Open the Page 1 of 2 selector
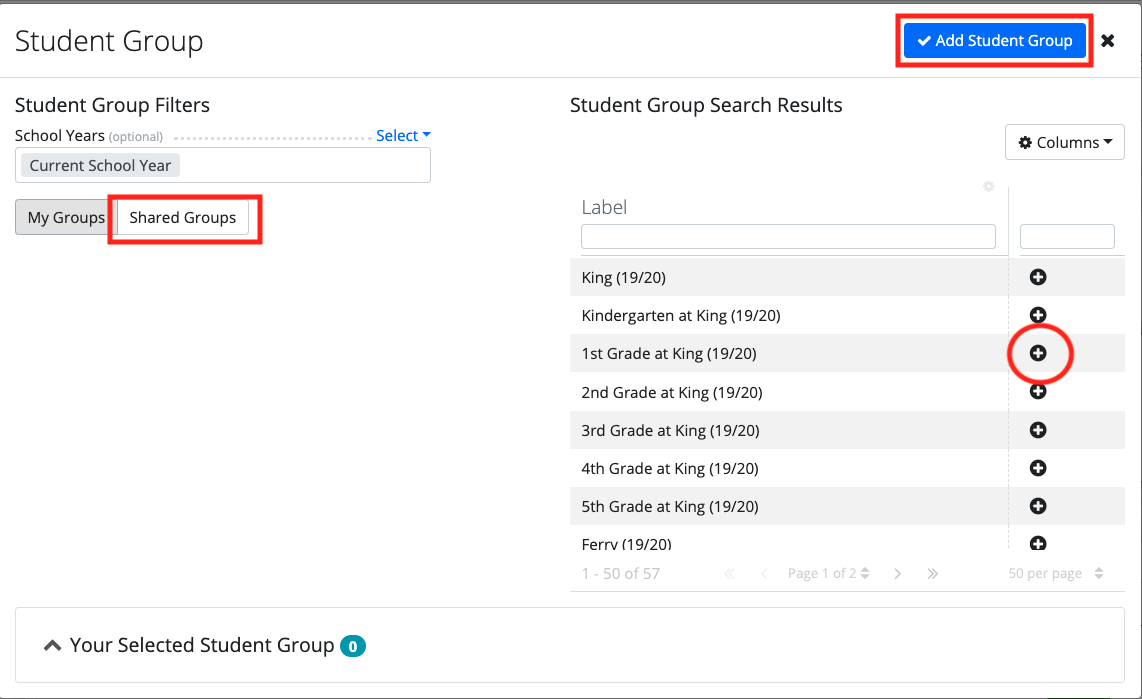The width and height of the screenshot is (1142, 699). pos(829,574)
